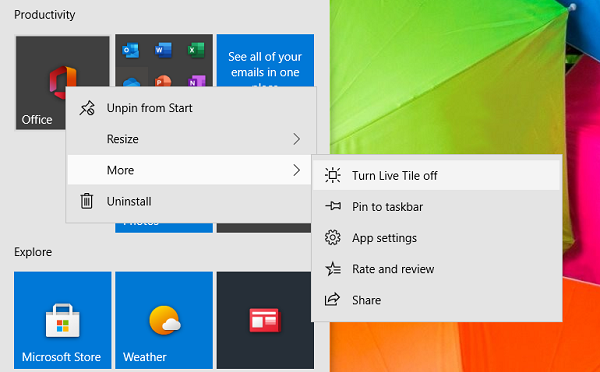The height and width of the screenshot is (372, 600).
Task: Open the Excel icon in Office folder tile
Action: click(x=196, y=50)
